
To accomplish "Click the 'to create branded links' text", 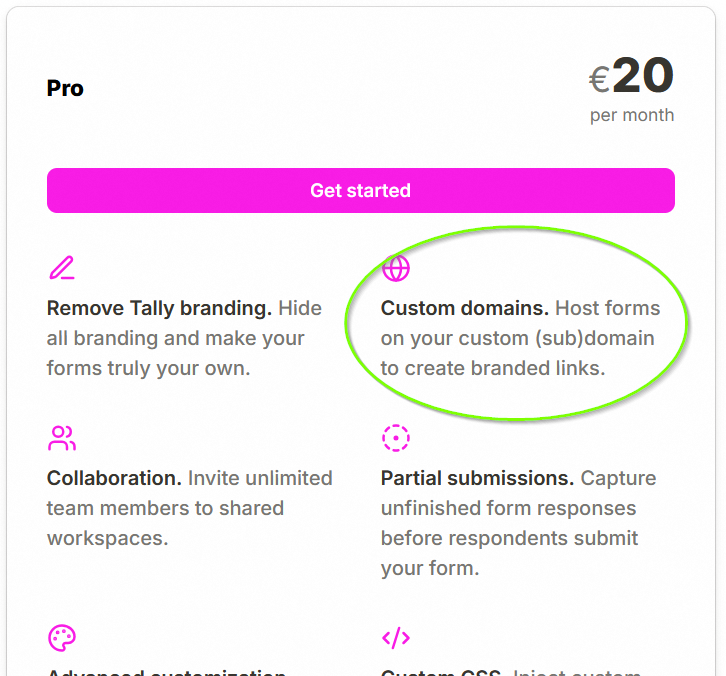I will (493, 368).
